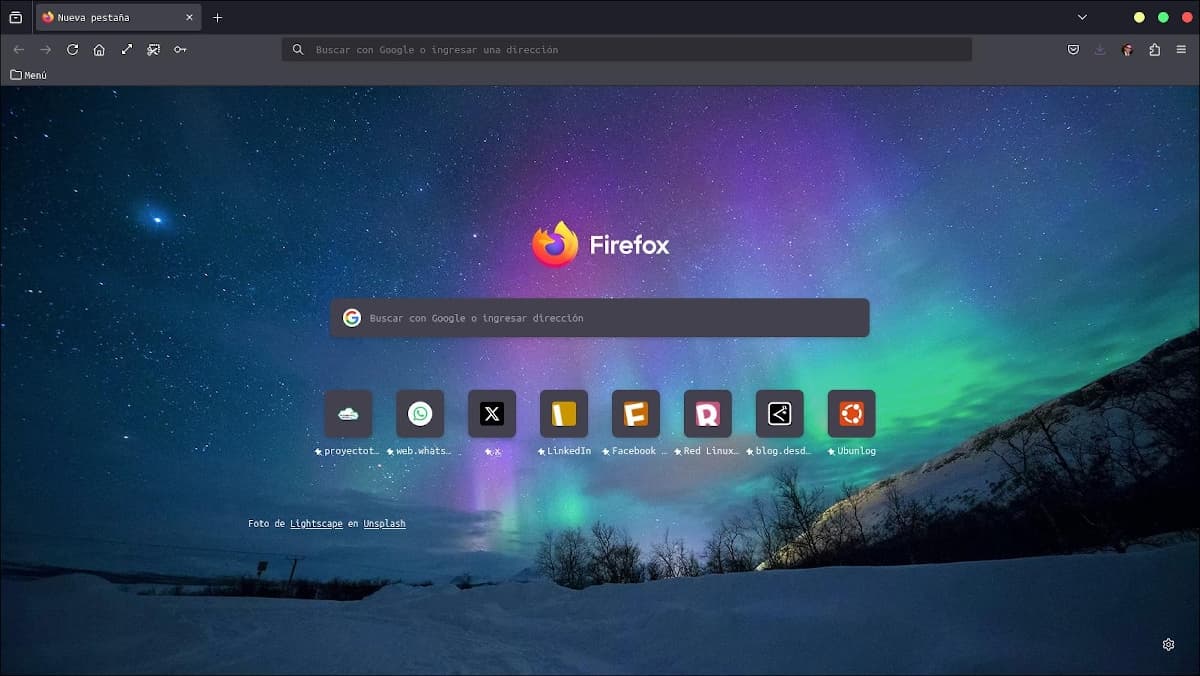Reload the page with the refresh icon
The image size is (1200, 676).
72,50
